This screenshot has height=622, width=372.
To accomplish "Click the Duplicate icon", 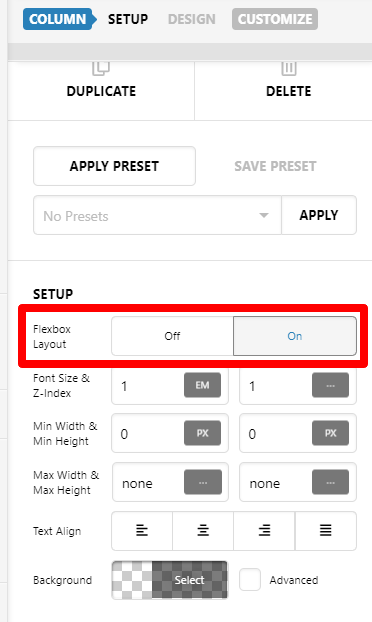I will click(x=101, y=68).
